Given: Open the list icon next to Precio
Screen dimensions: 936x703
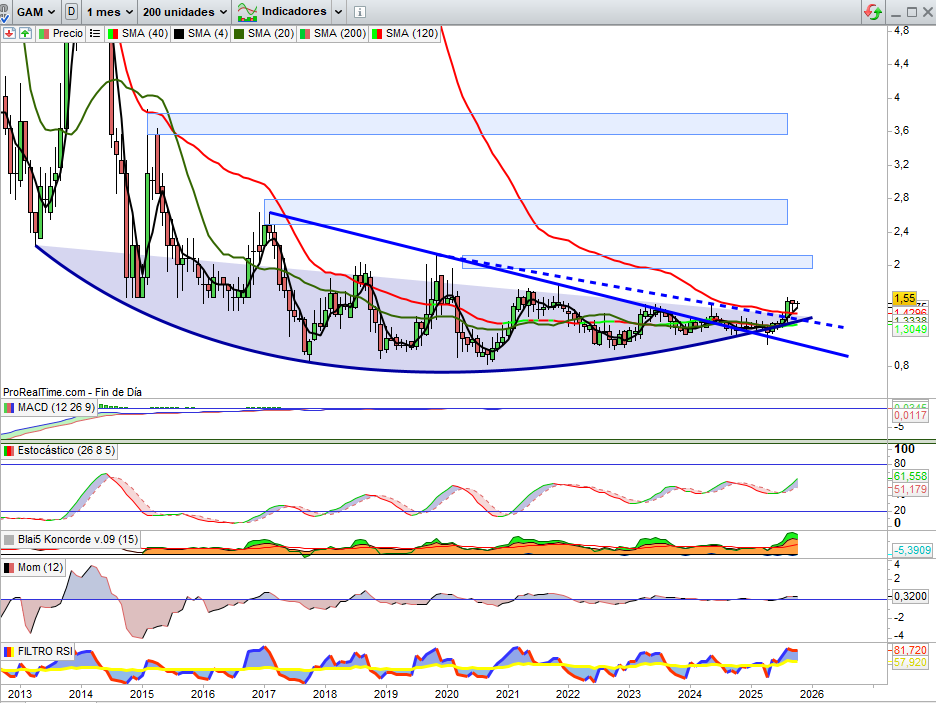Looking at the screenshot, I should (x=93, y=33).
